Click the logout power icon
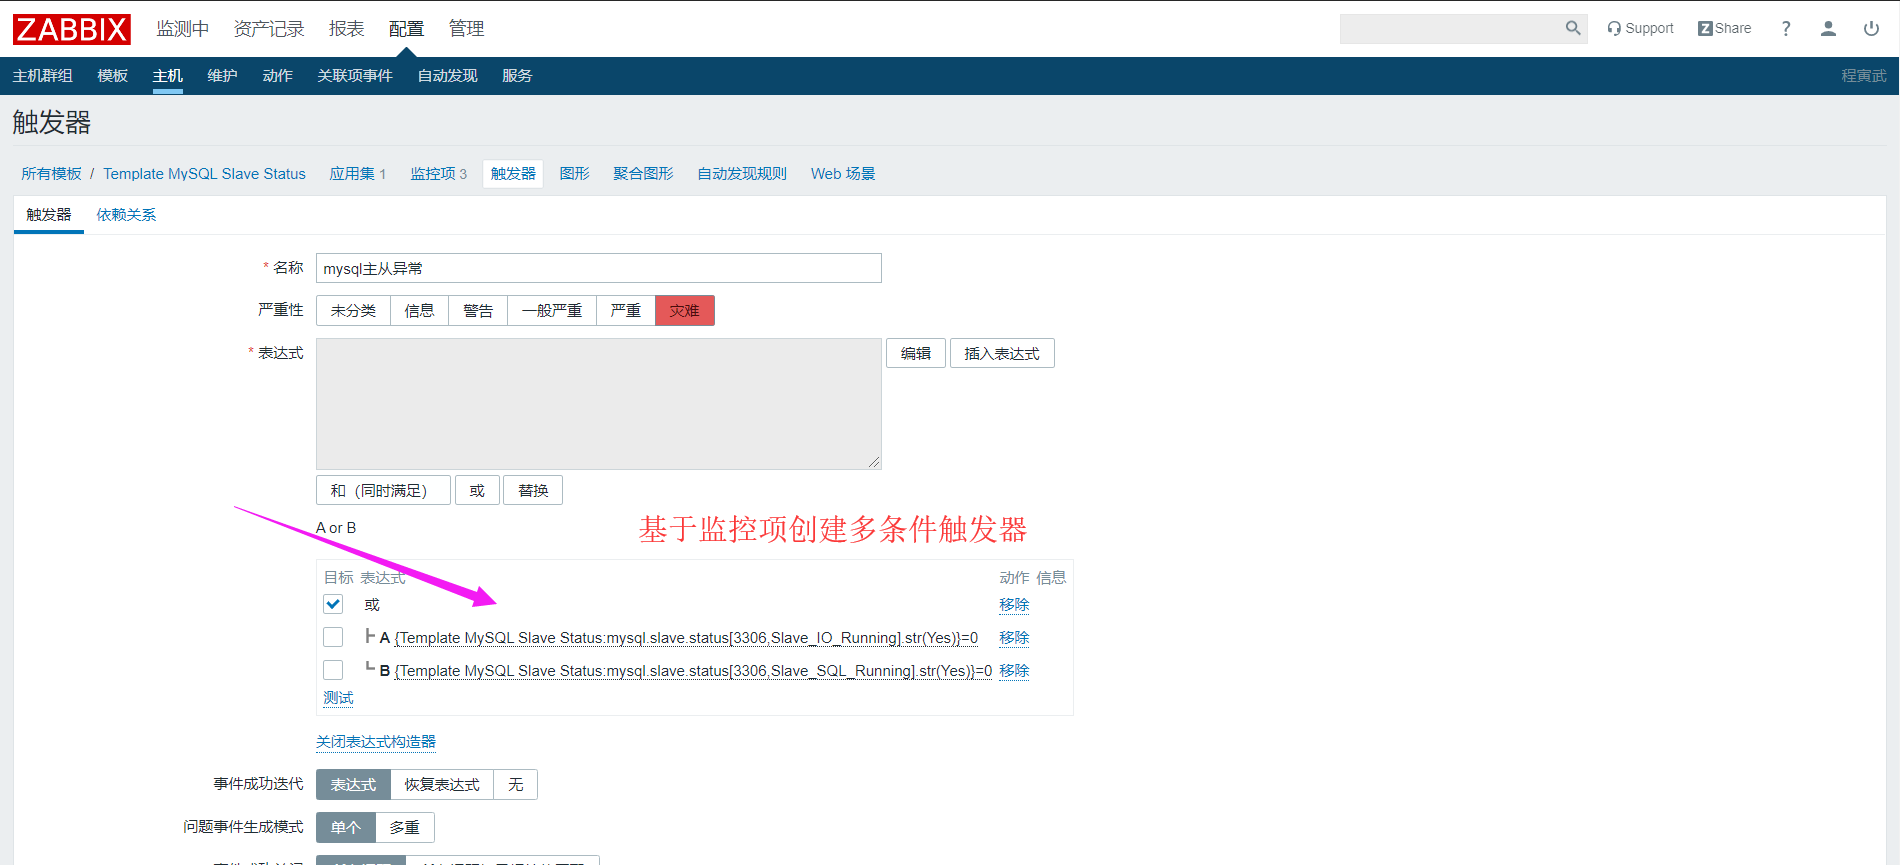 click(x=1871, y=28)
